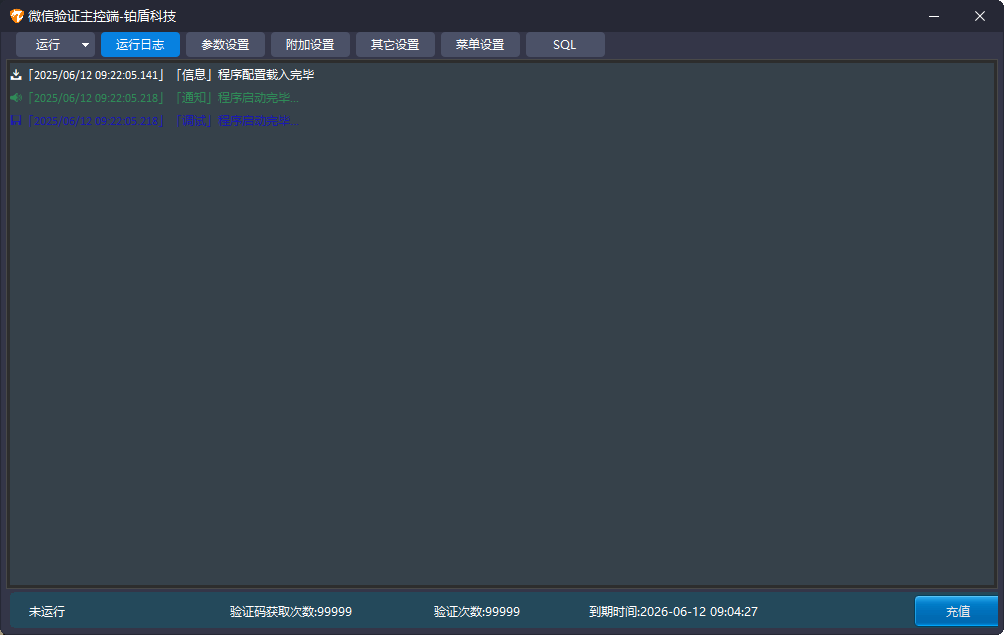Screen dimensions: 1004x635
Task: Select the 其它设置 tab
Action: pyautogui.click(x=395, y=45)
